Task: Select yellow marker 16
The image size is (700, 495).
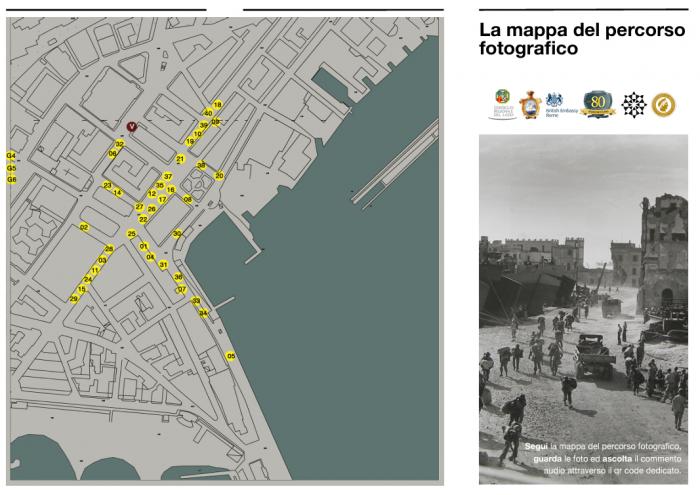Action: click(171, 190)
